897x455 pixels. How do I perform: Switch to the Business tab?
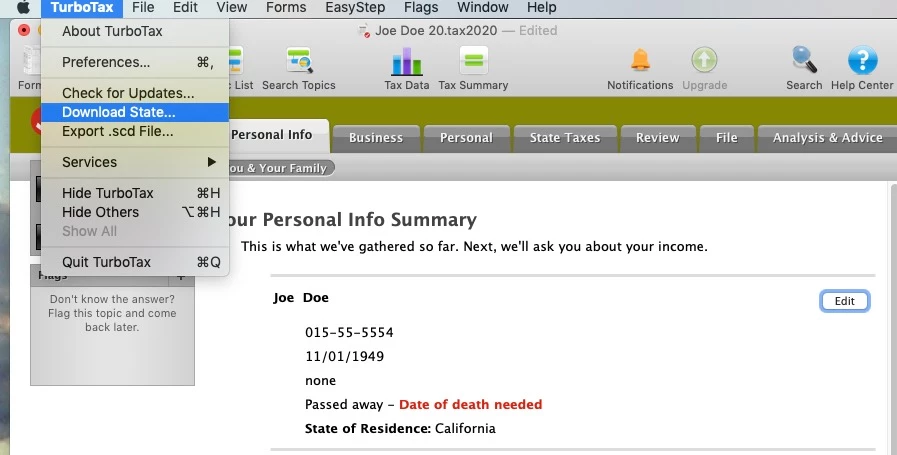tap(376, 138)
